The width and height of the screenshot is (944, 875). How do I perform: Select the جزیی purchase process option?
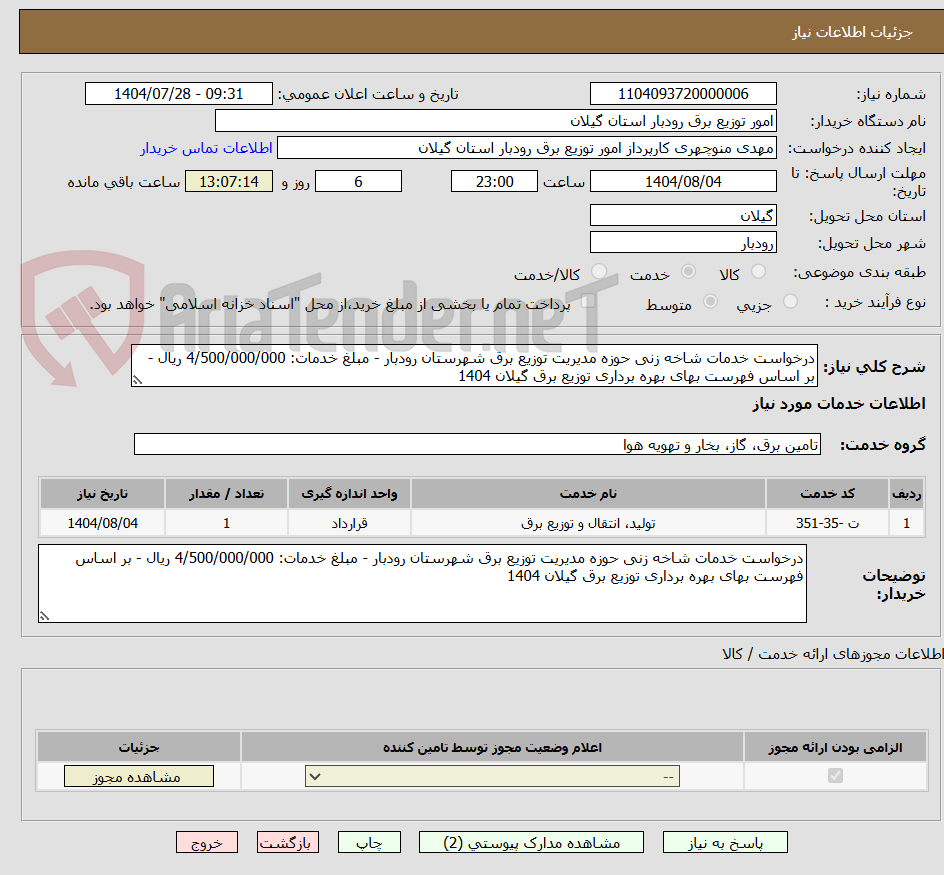tap(789, 304)
